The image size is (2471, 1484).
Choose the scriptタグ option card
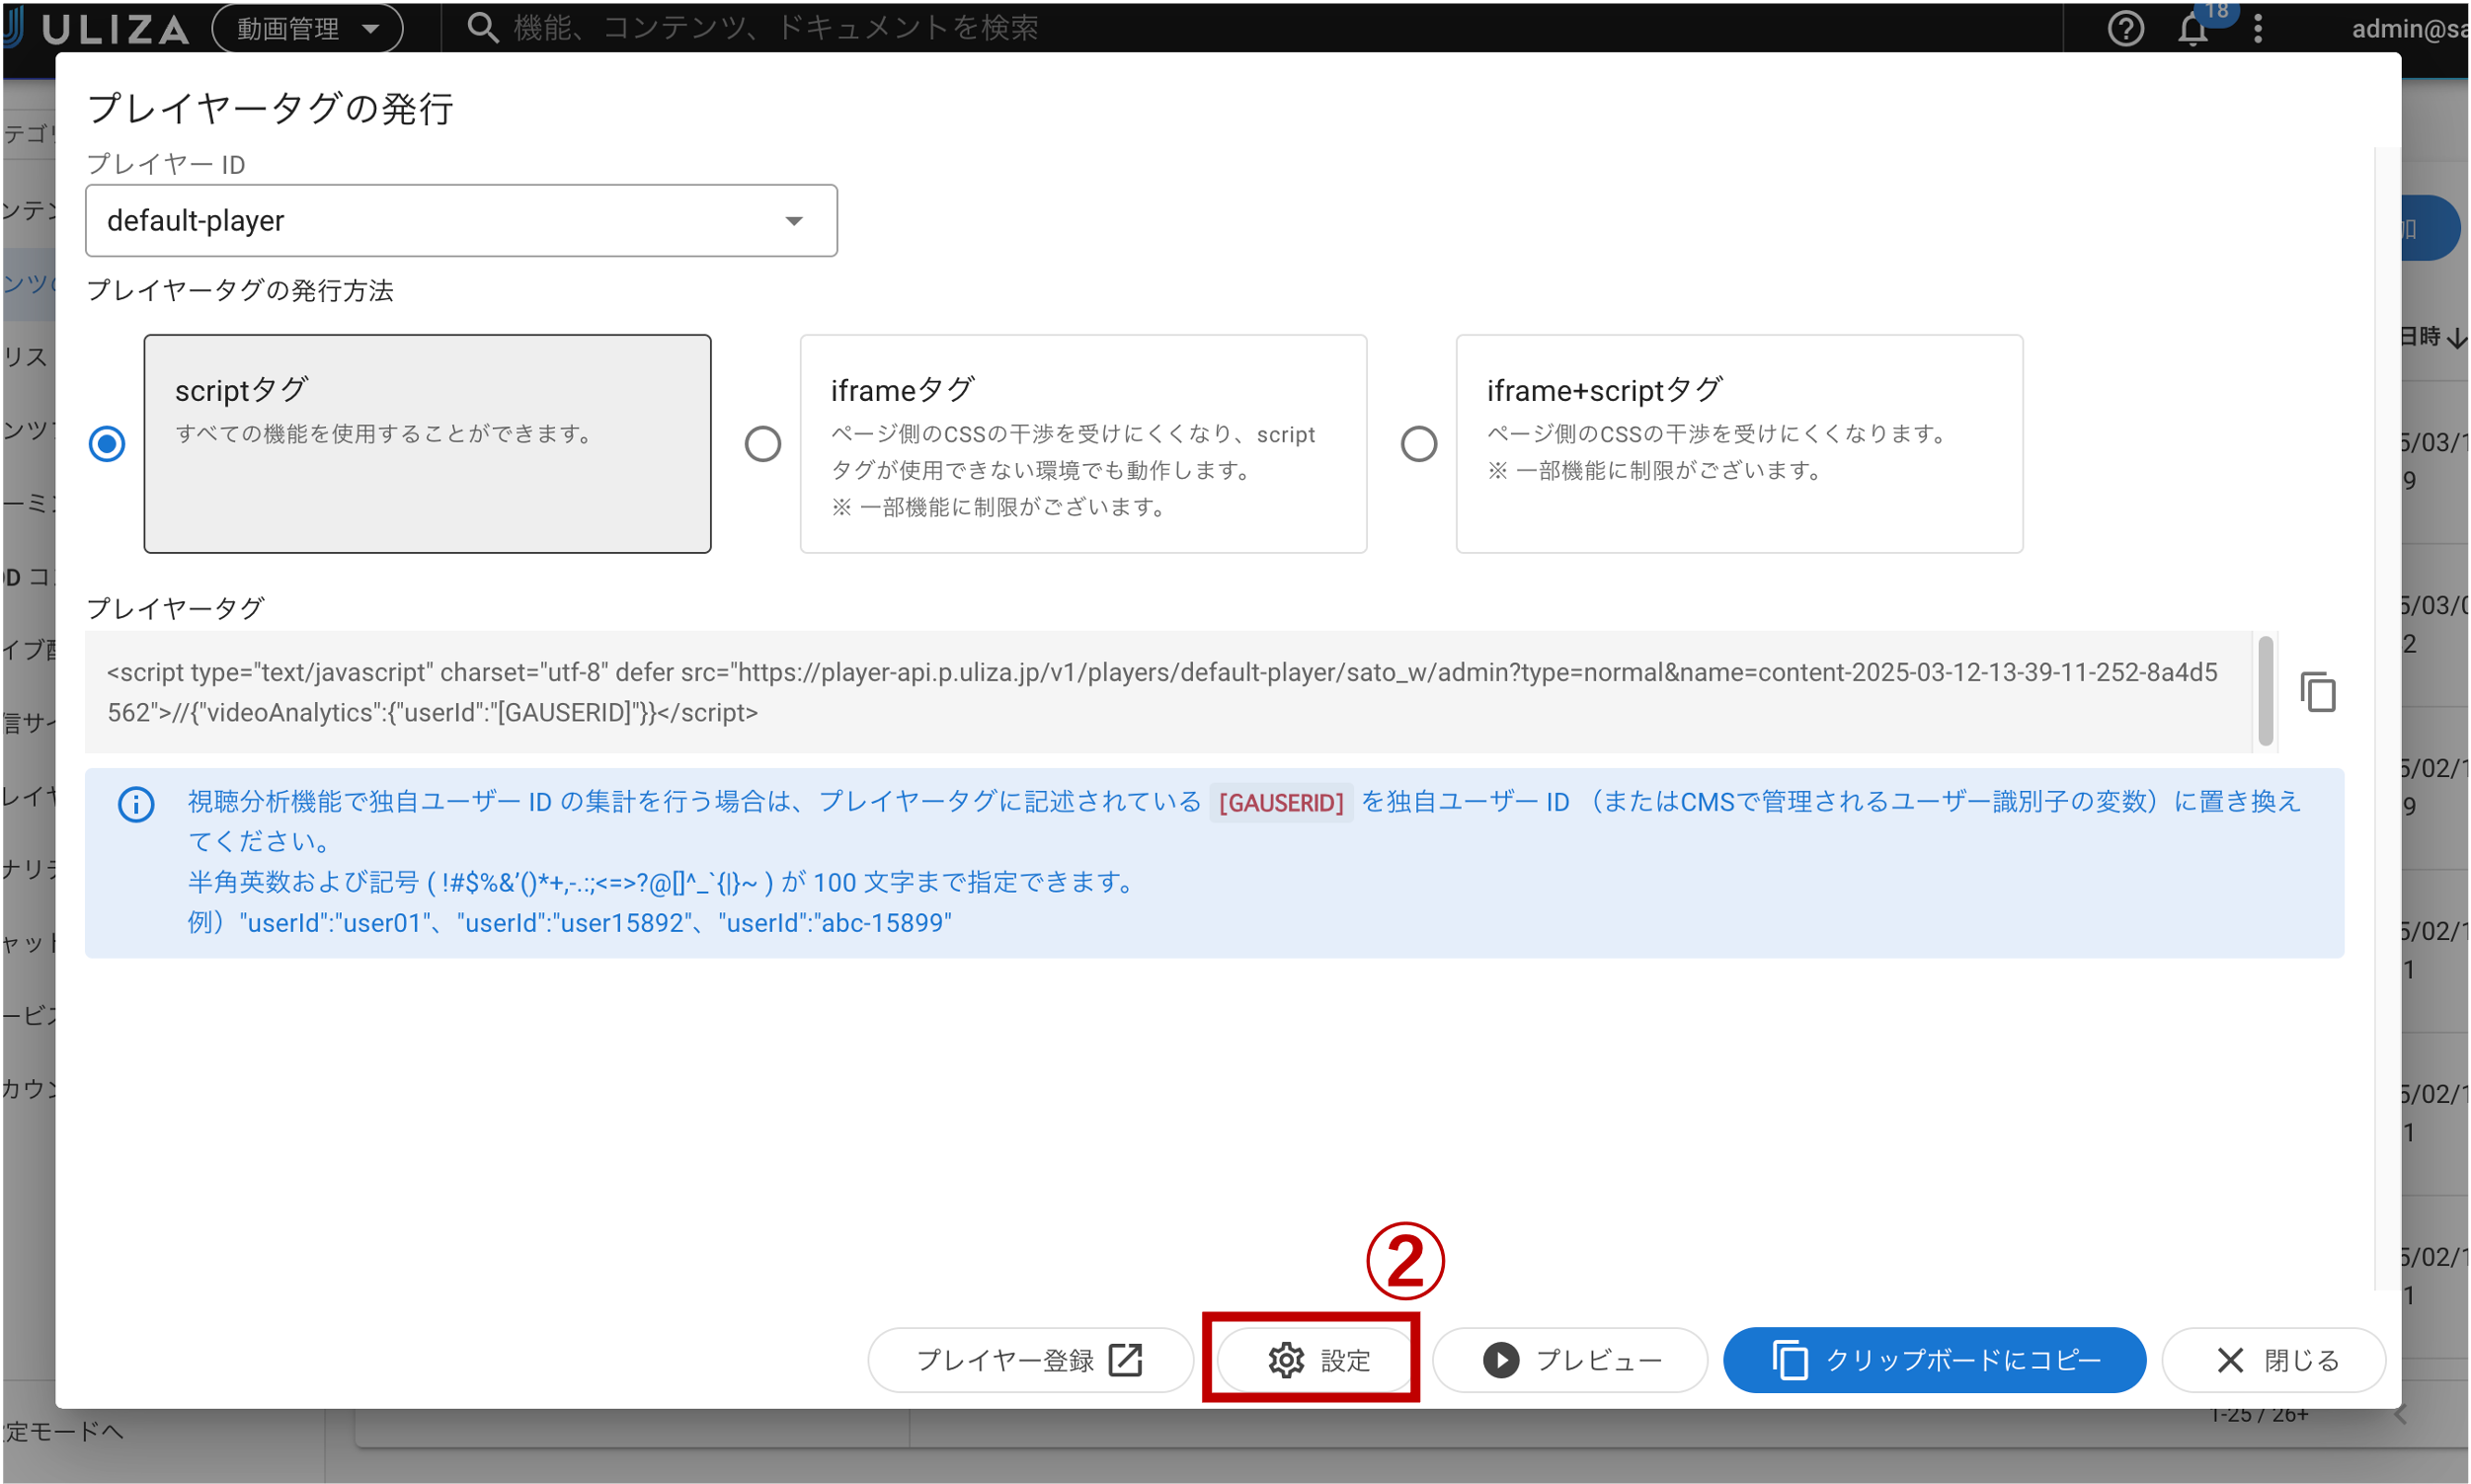[x=427, y=443]
